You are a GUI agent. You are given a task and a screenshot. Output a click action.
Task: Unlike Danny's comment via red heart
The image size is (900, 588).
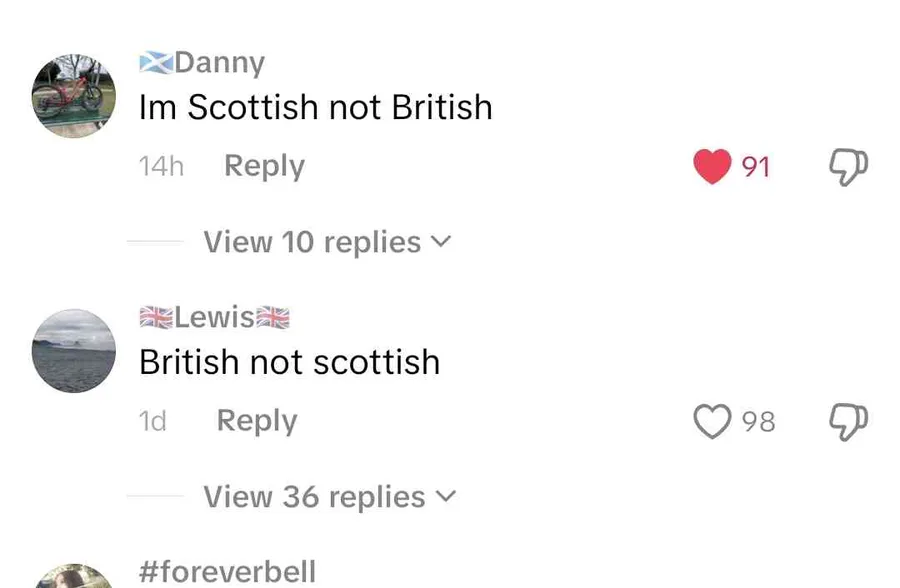[x=712, y=166]
